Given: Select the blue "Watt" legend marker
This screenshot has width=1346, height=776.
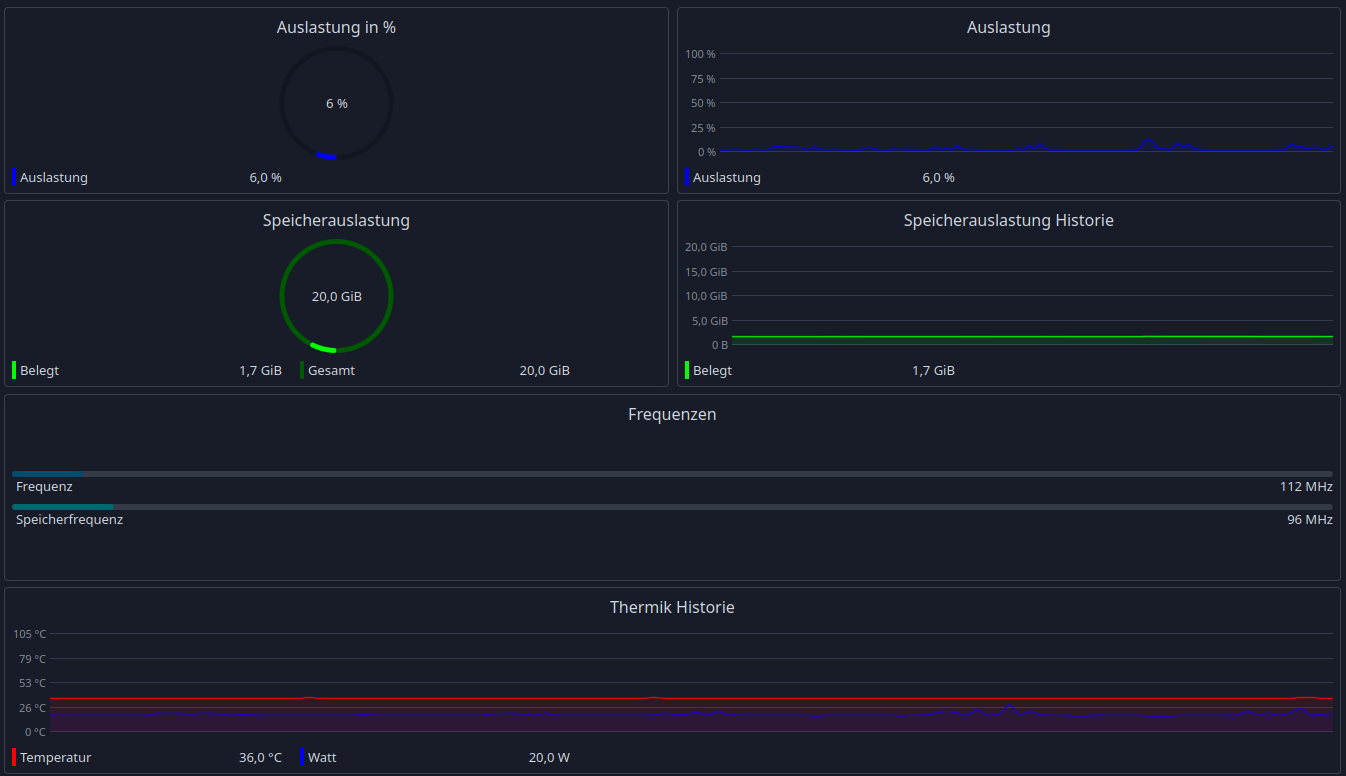Looking at the screenshot, I should coord(302,757).
